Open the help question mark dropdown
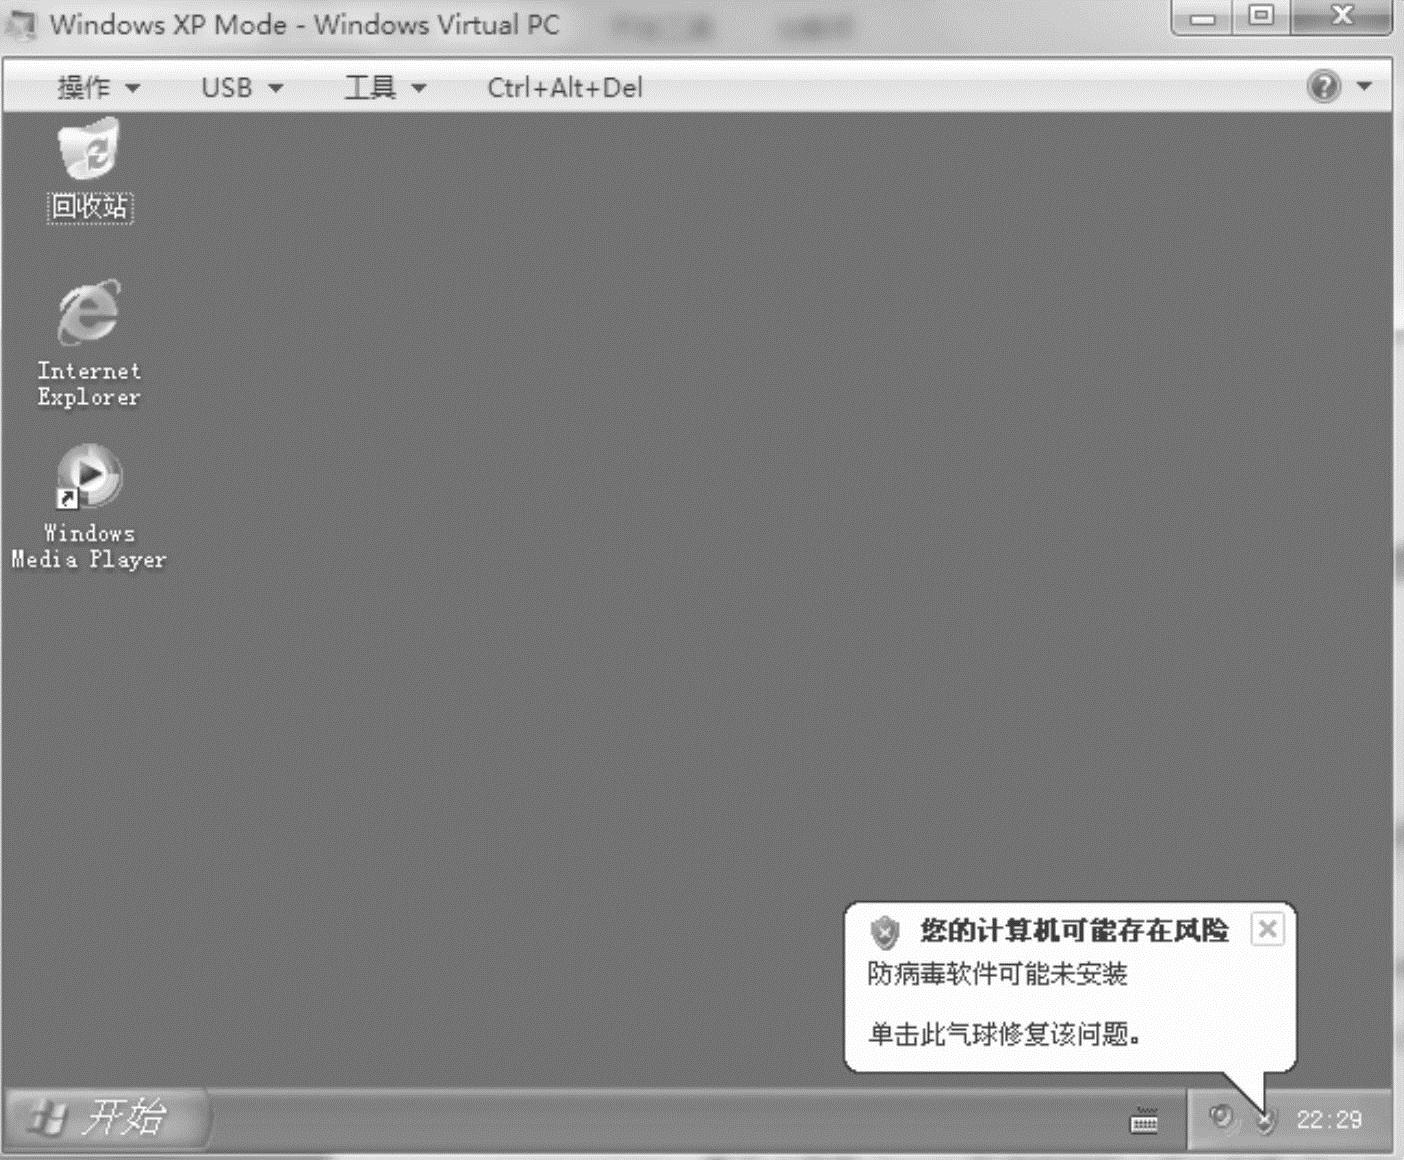 (1339, 87)
